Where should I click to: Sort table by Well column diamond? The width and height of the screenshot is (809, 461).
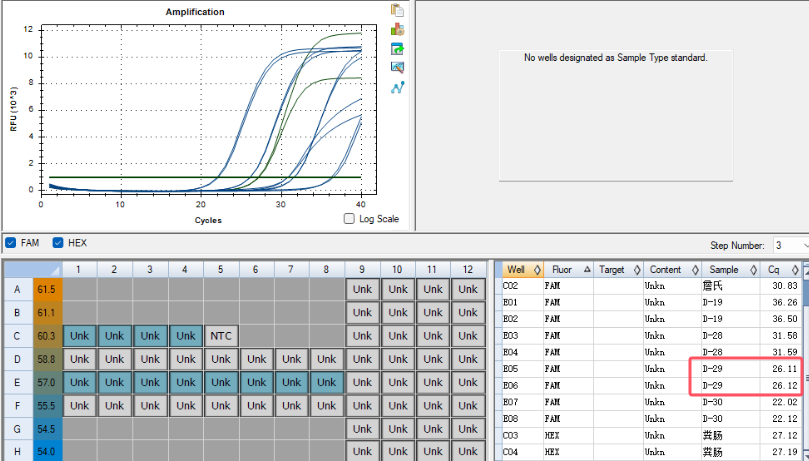click(537, 270)
